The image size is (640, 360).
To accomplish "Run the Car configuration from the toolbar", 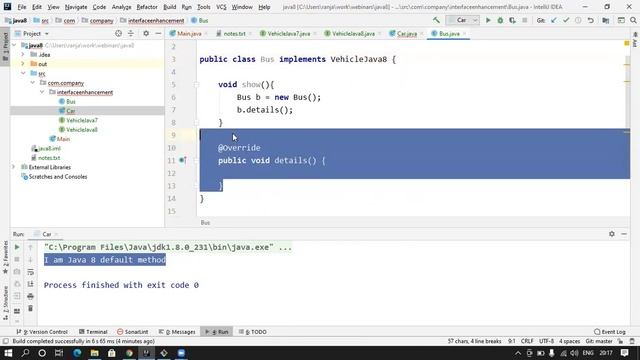I will tap(488, 20).
